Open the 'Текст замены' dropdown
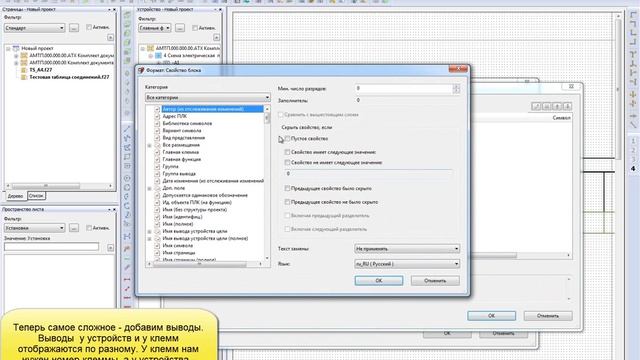Viewport: 640px width, 360px height. click(x=407, y=249)
